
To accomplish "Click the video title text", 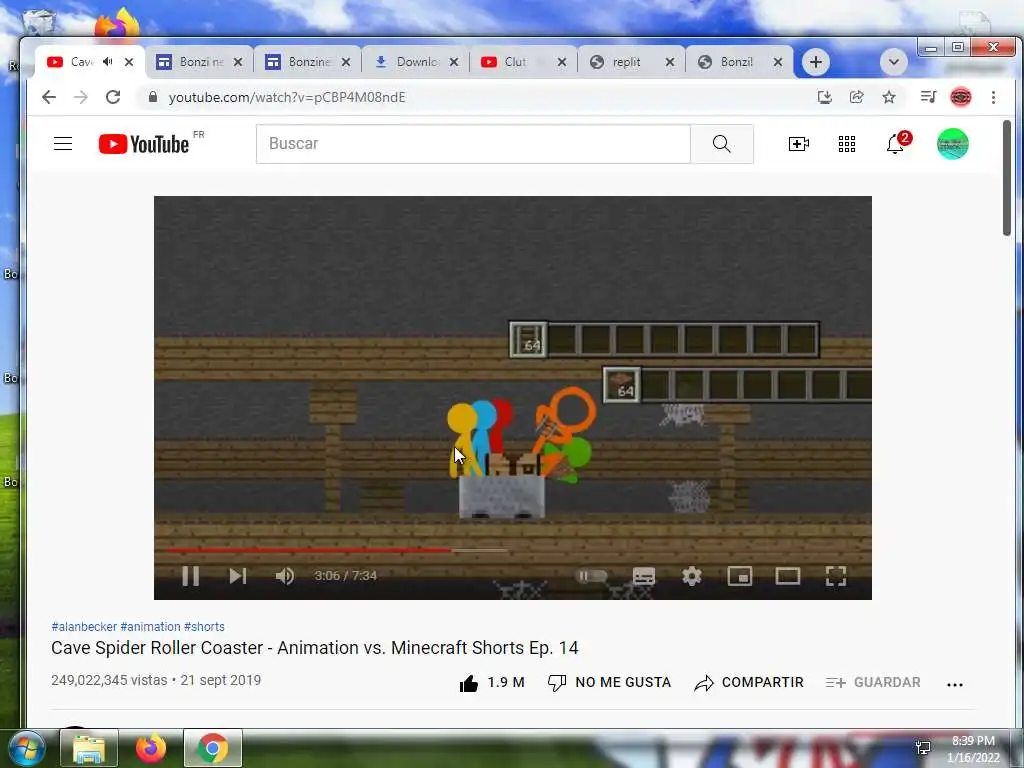I will (315, 648).
